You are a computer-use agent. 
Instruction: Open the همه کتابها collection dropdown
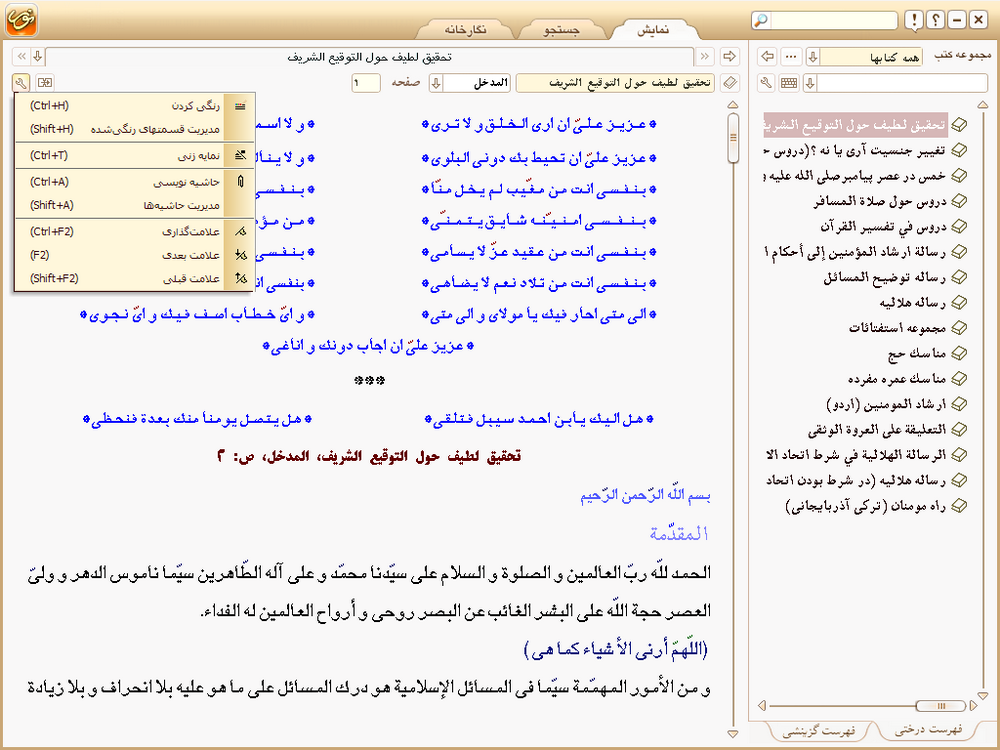click(812, 57)
